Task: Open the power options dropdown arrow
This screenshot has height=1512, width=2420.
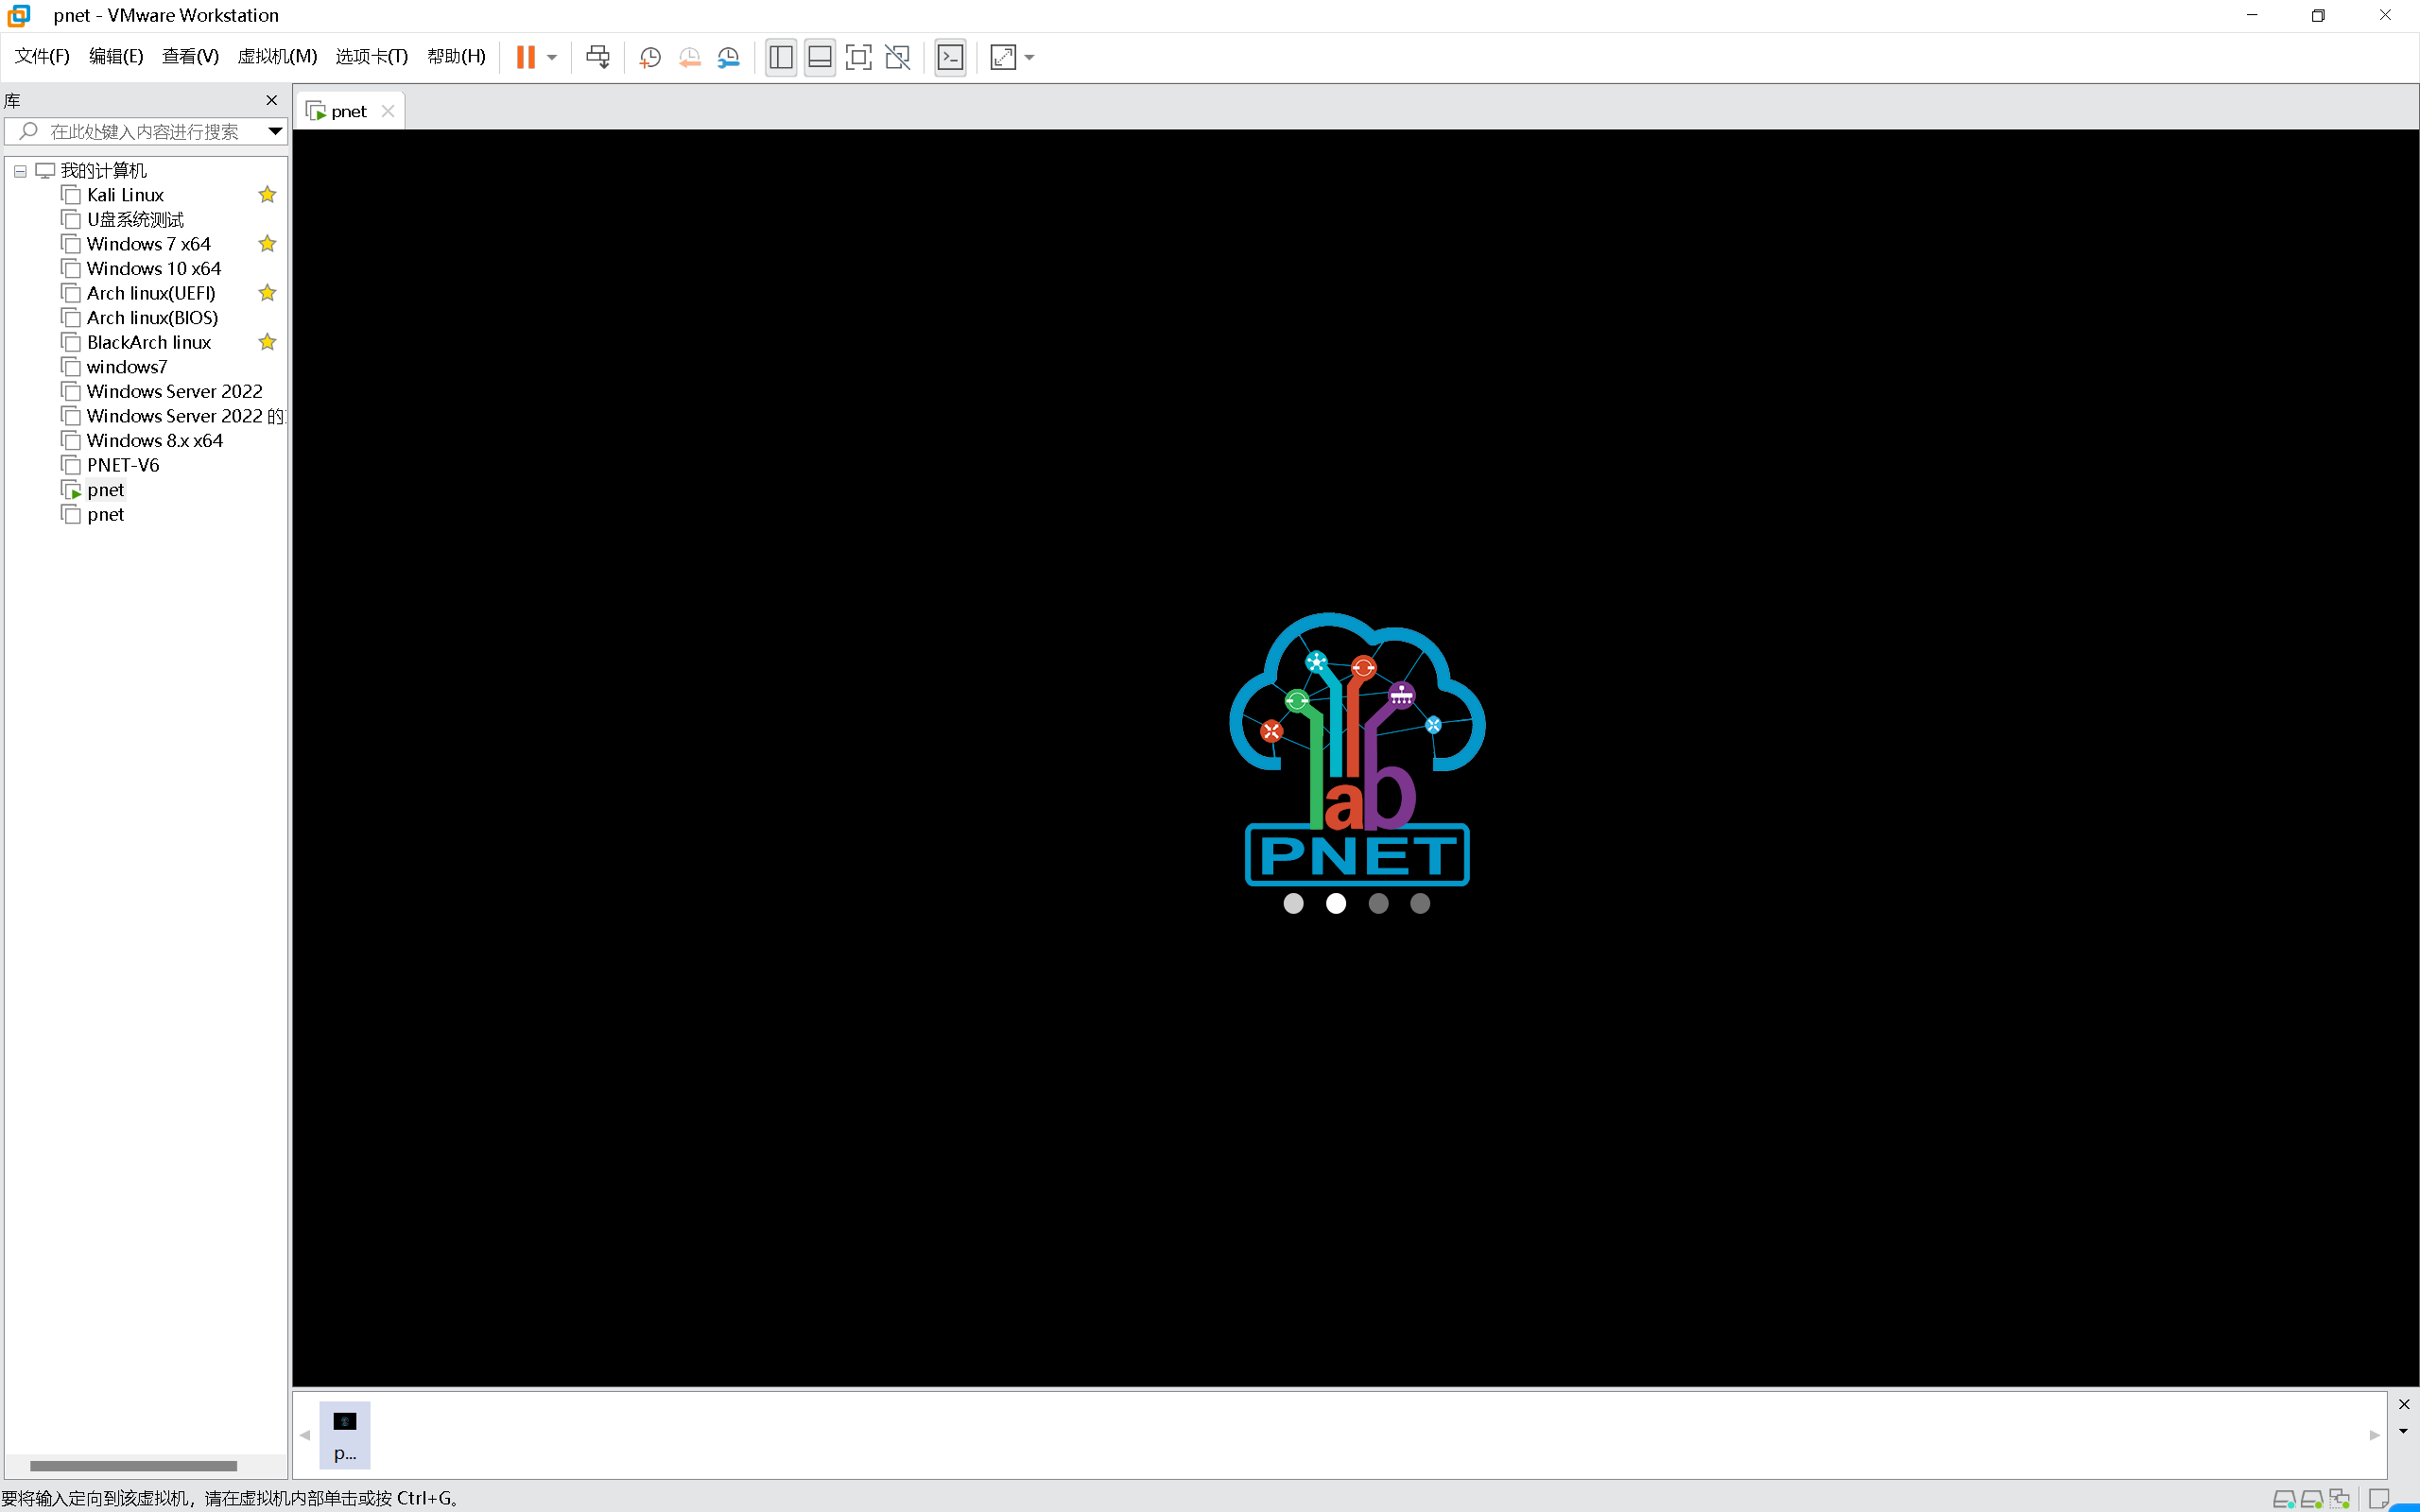Action: pyautogui.click(x=552, y=57)
